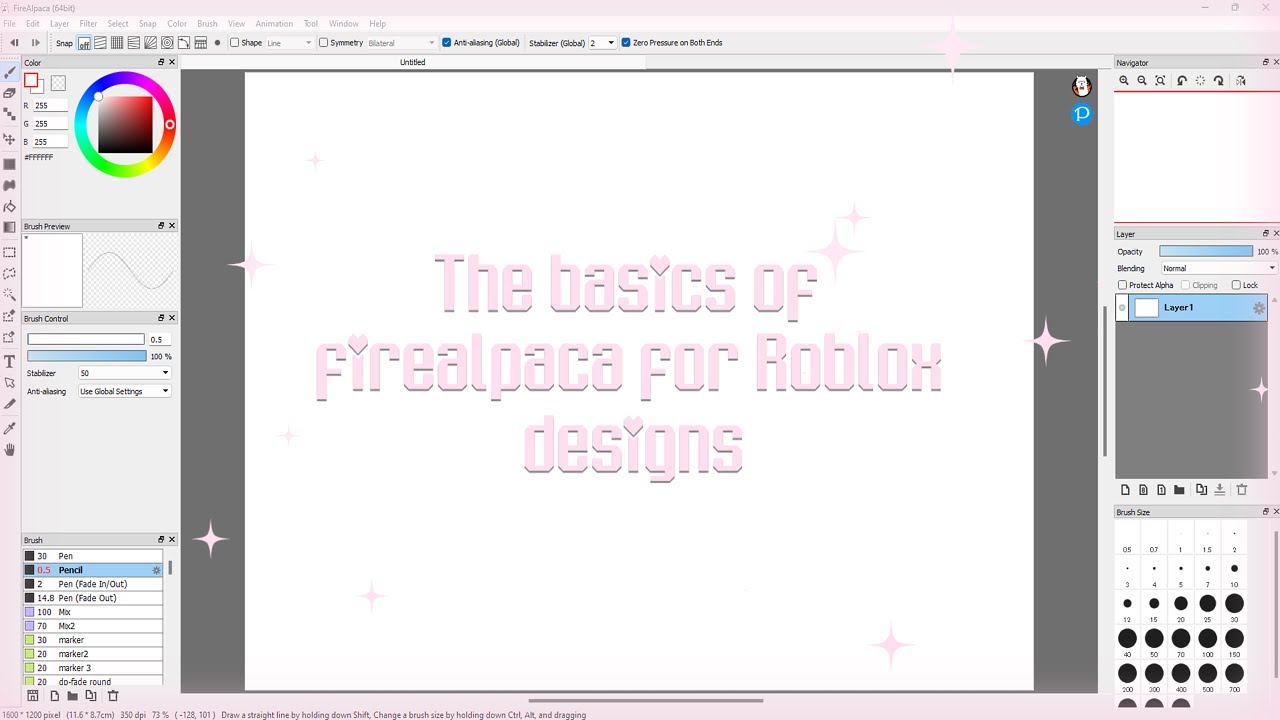Select the Lasso selection tool
The height and width of the screenshot is (720, 1280).
tap(10, 273)
